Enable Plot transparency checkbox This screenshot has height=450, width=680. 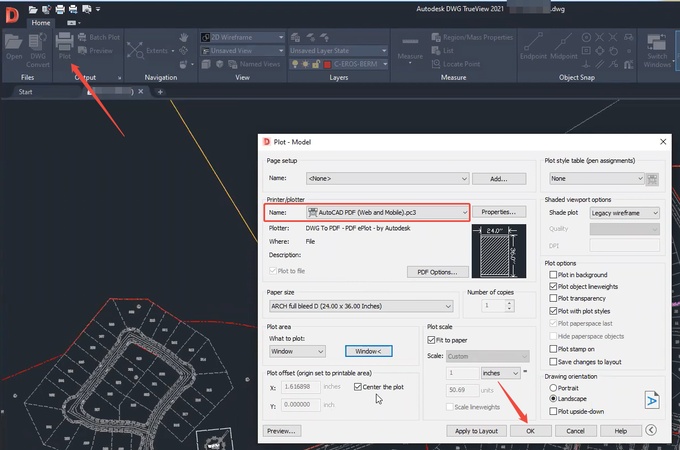(x=553, y=298)
